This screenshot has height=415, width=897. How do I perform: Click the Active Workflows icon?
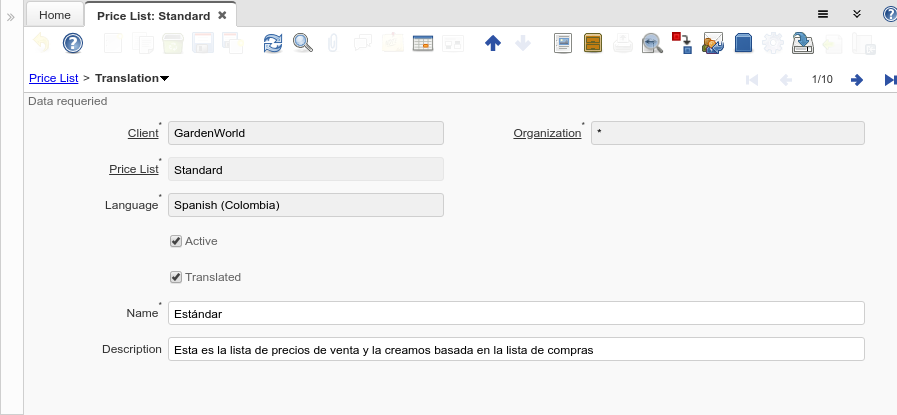[682, 43]
